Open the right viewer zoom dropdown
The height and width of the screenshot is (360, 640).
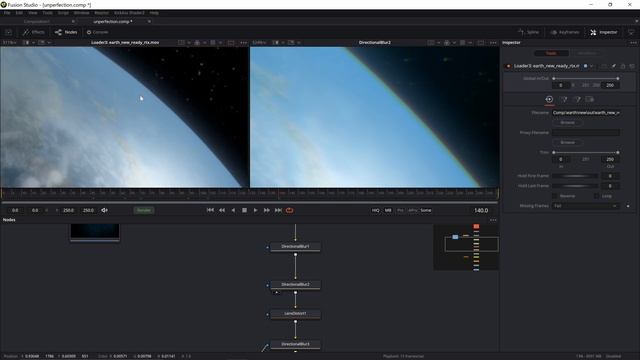(260, 42)
